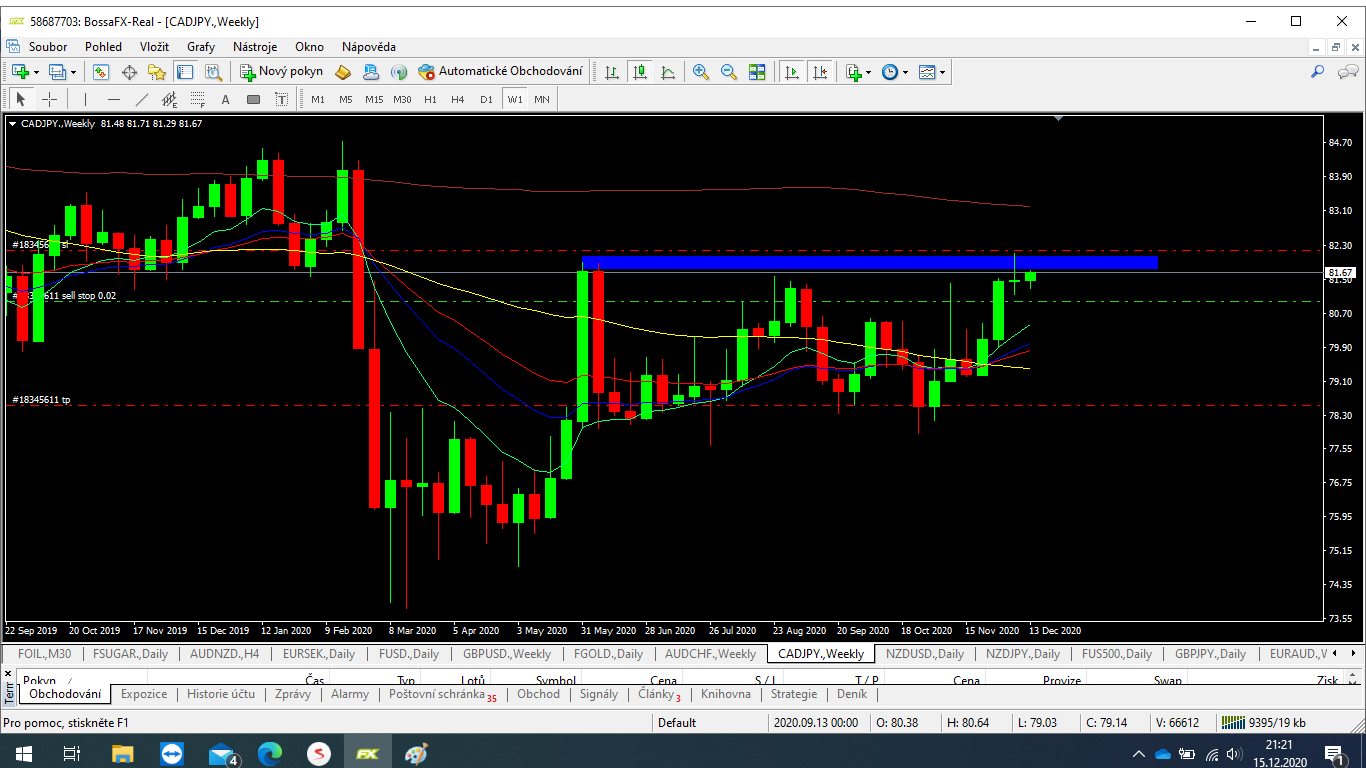Screen dimensions: 1366x768
Task: Select the crosshair tool
Action: pos(49,99)
